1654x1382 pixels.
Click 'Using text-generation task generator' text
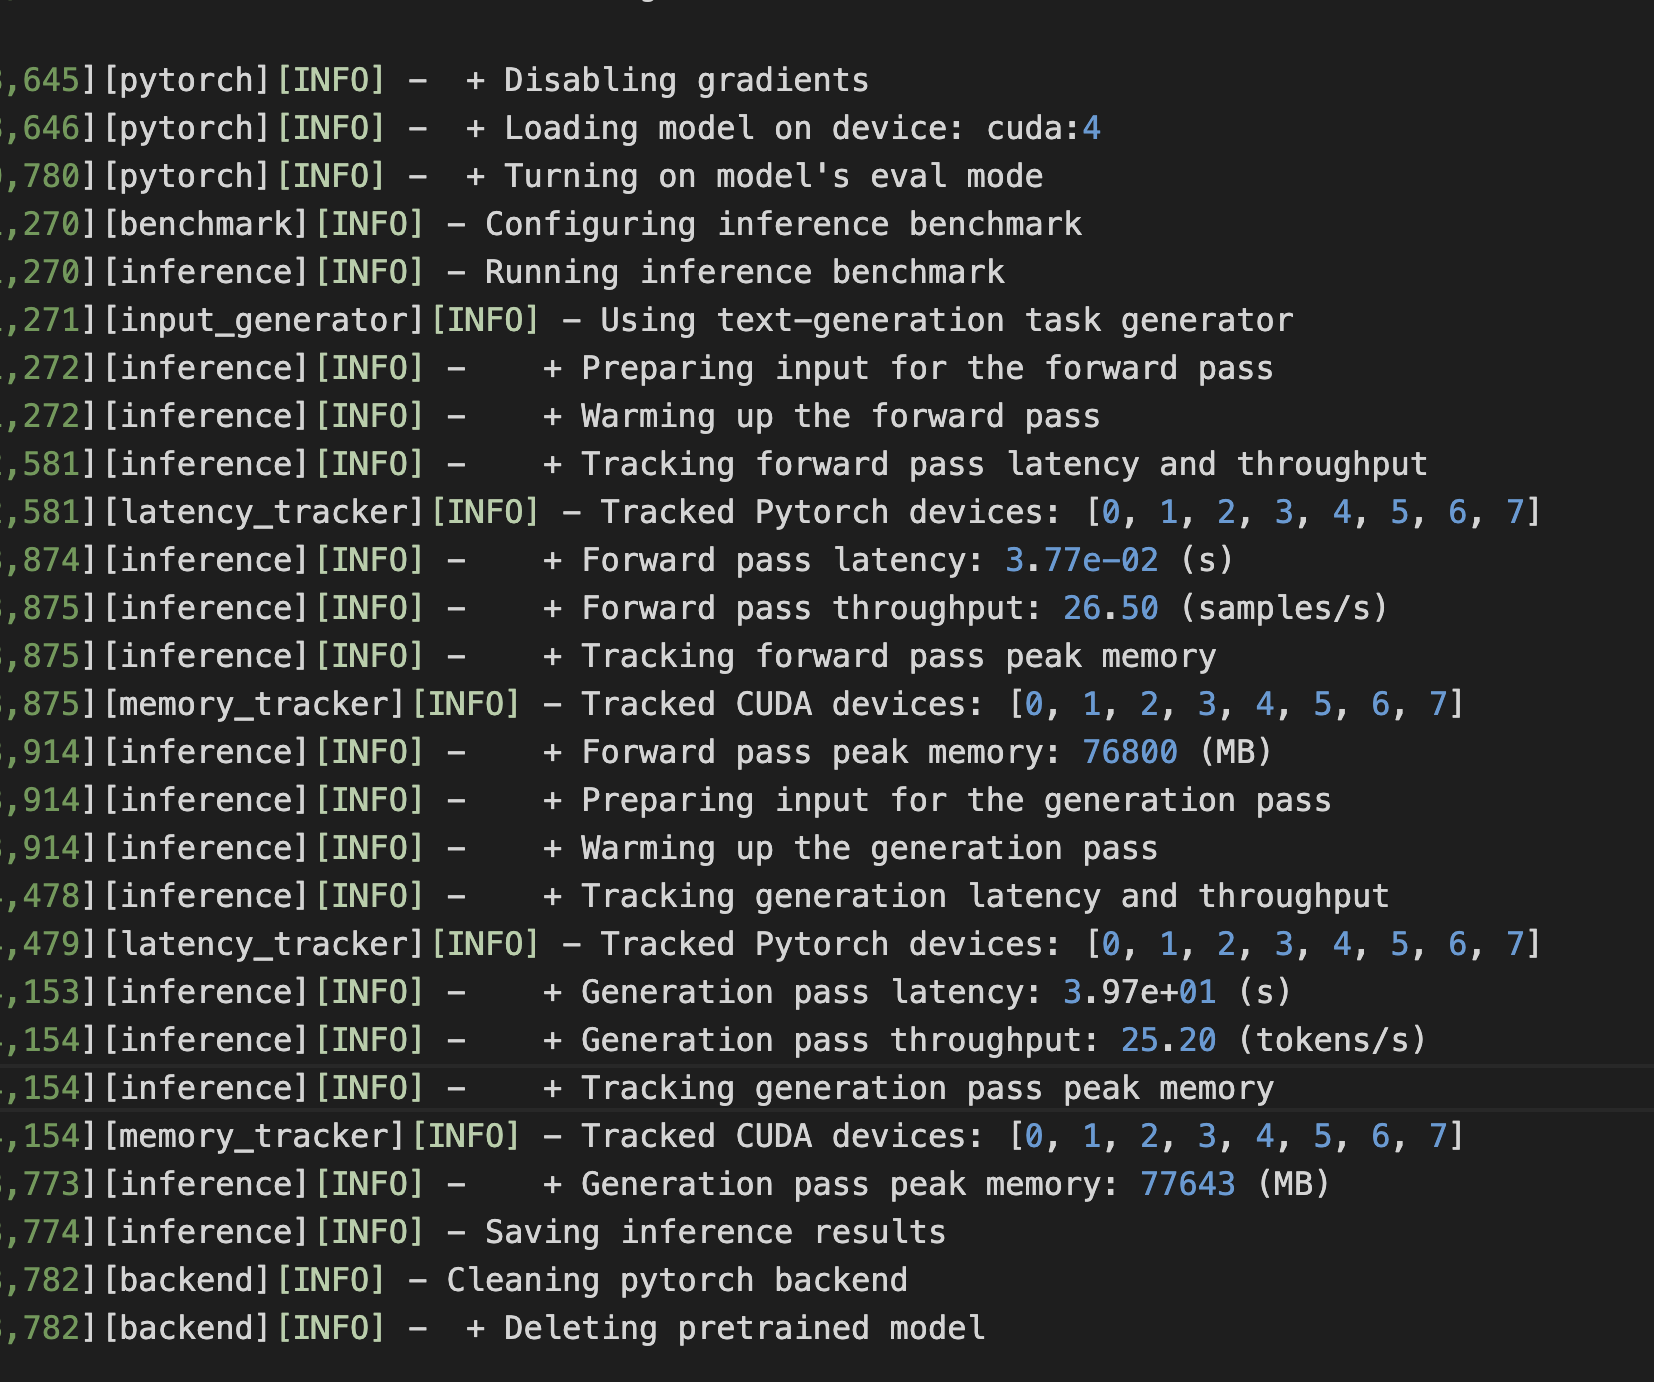tap(946, 320)
